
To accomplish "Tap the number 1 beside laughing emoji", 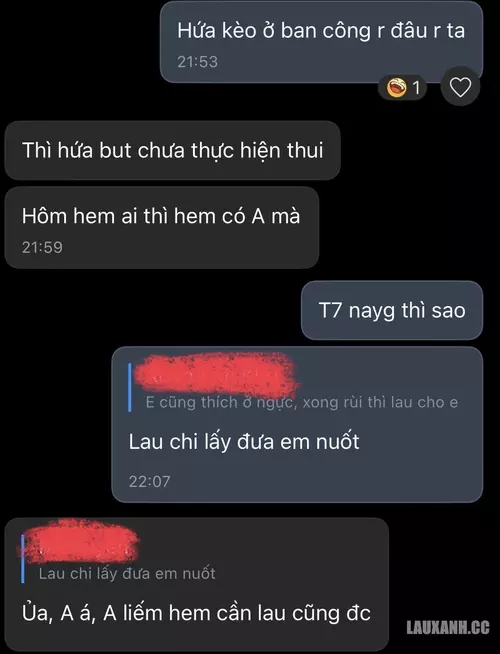I will click(416, 88).
